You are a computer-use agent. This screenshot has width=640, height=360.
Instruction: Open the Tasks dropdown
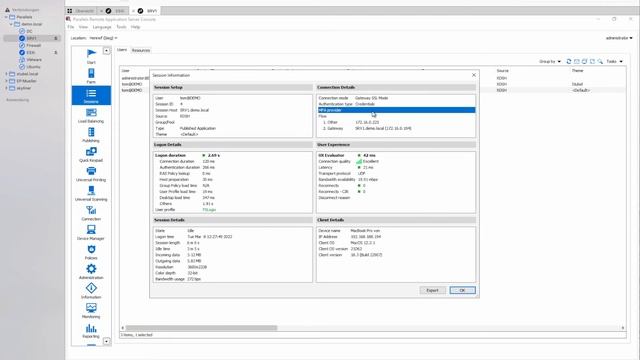point(614,61)
